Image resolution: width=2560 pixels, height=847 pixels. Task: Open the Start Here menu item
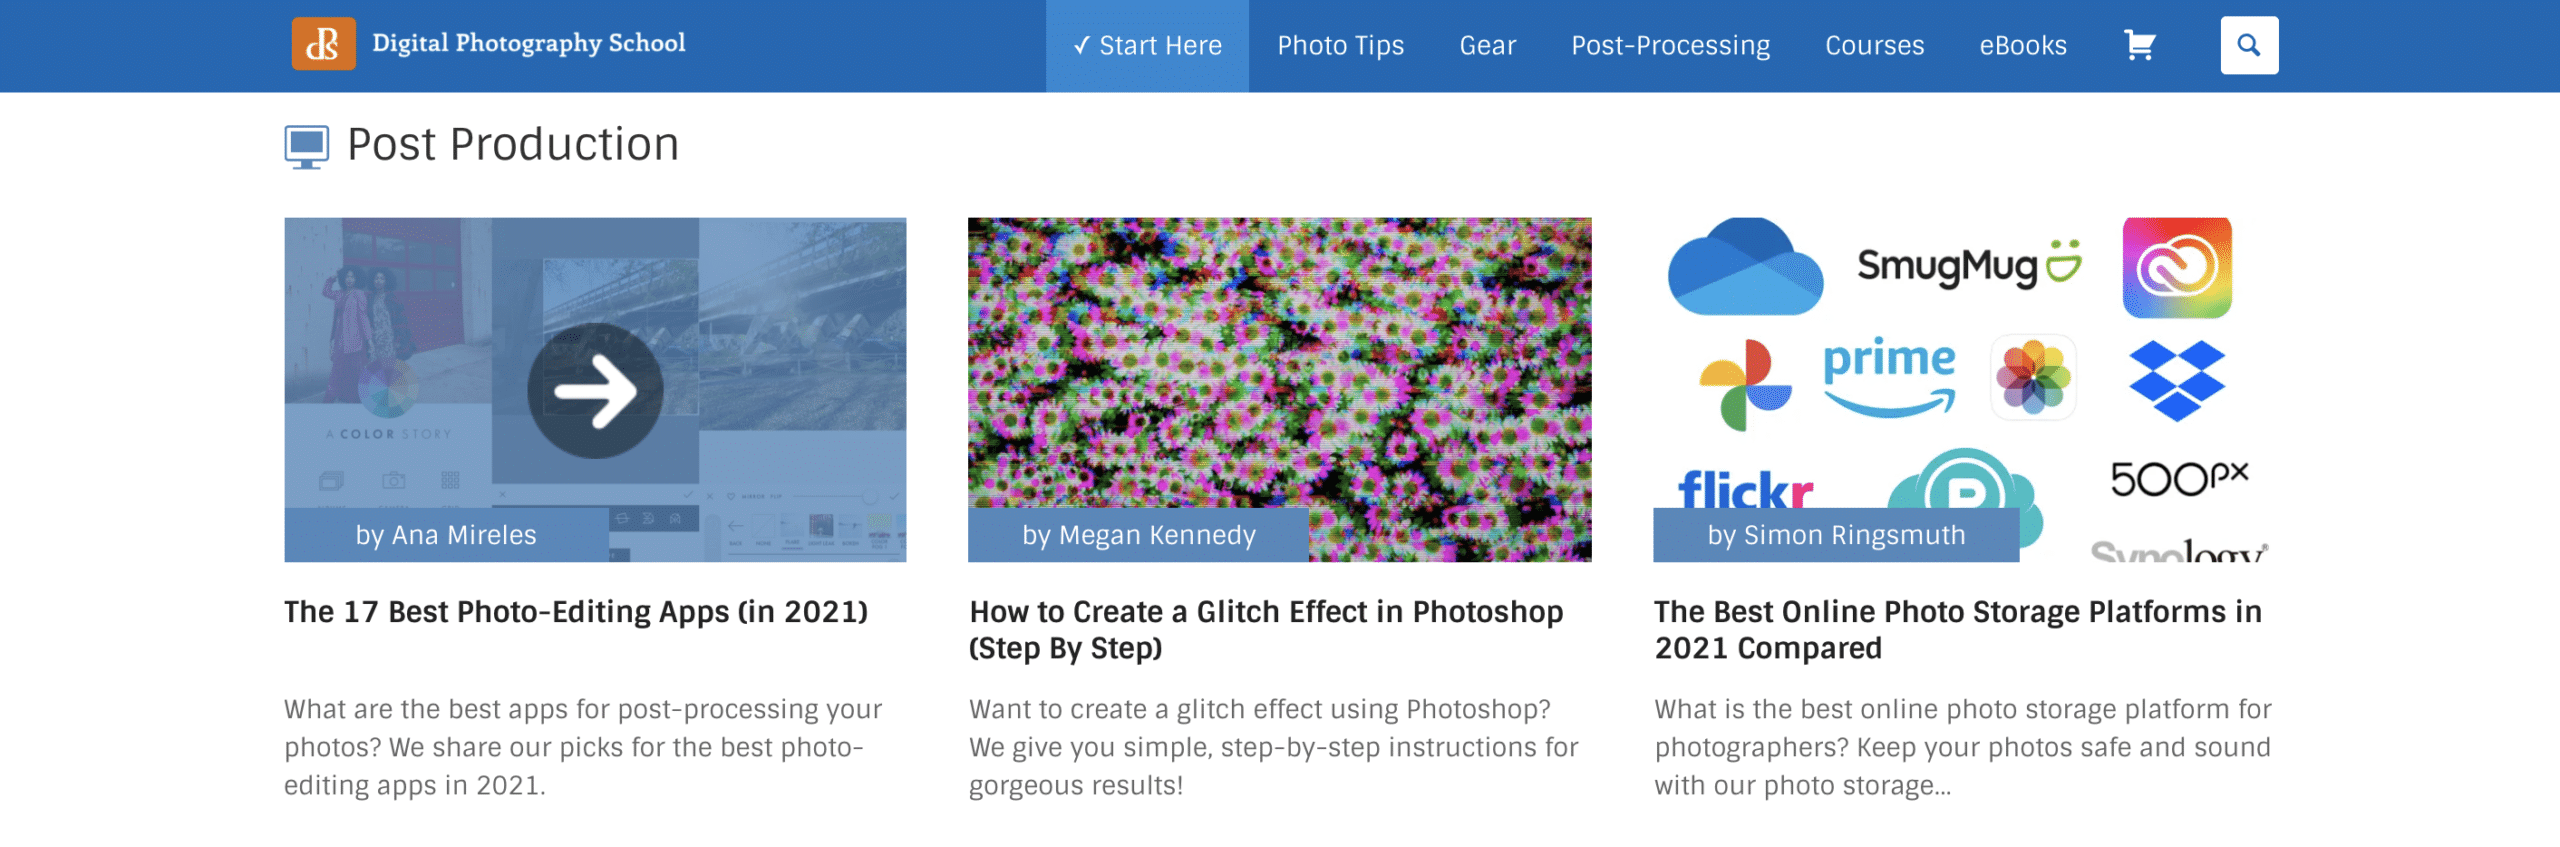(x=1147, y=46)
